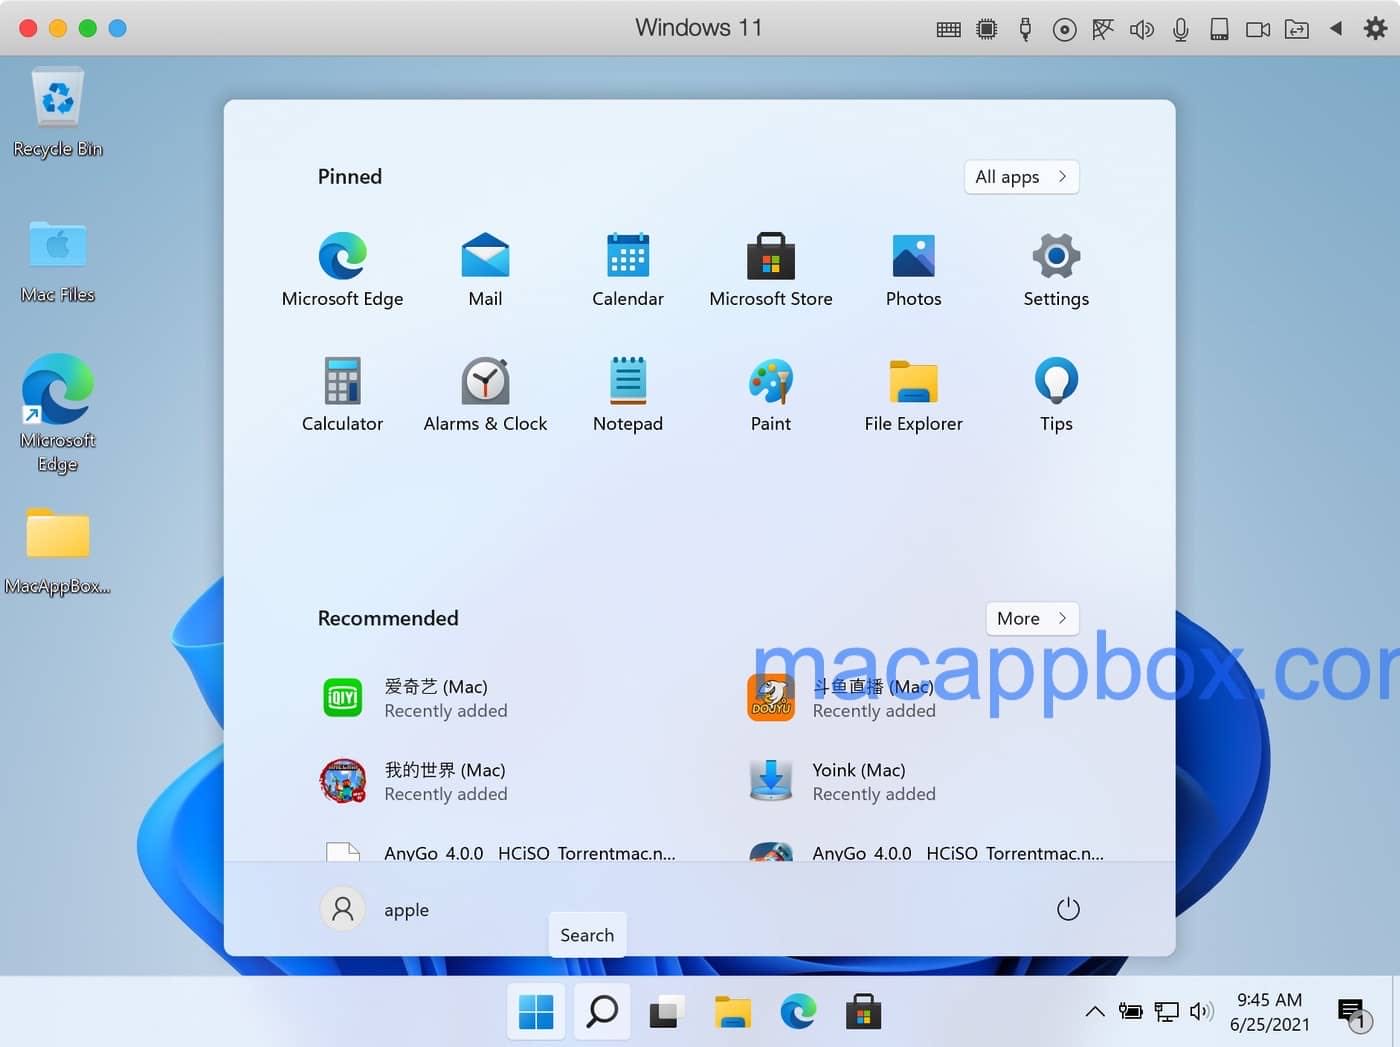Select the Mac Files desktop folder

coord(58,261)
